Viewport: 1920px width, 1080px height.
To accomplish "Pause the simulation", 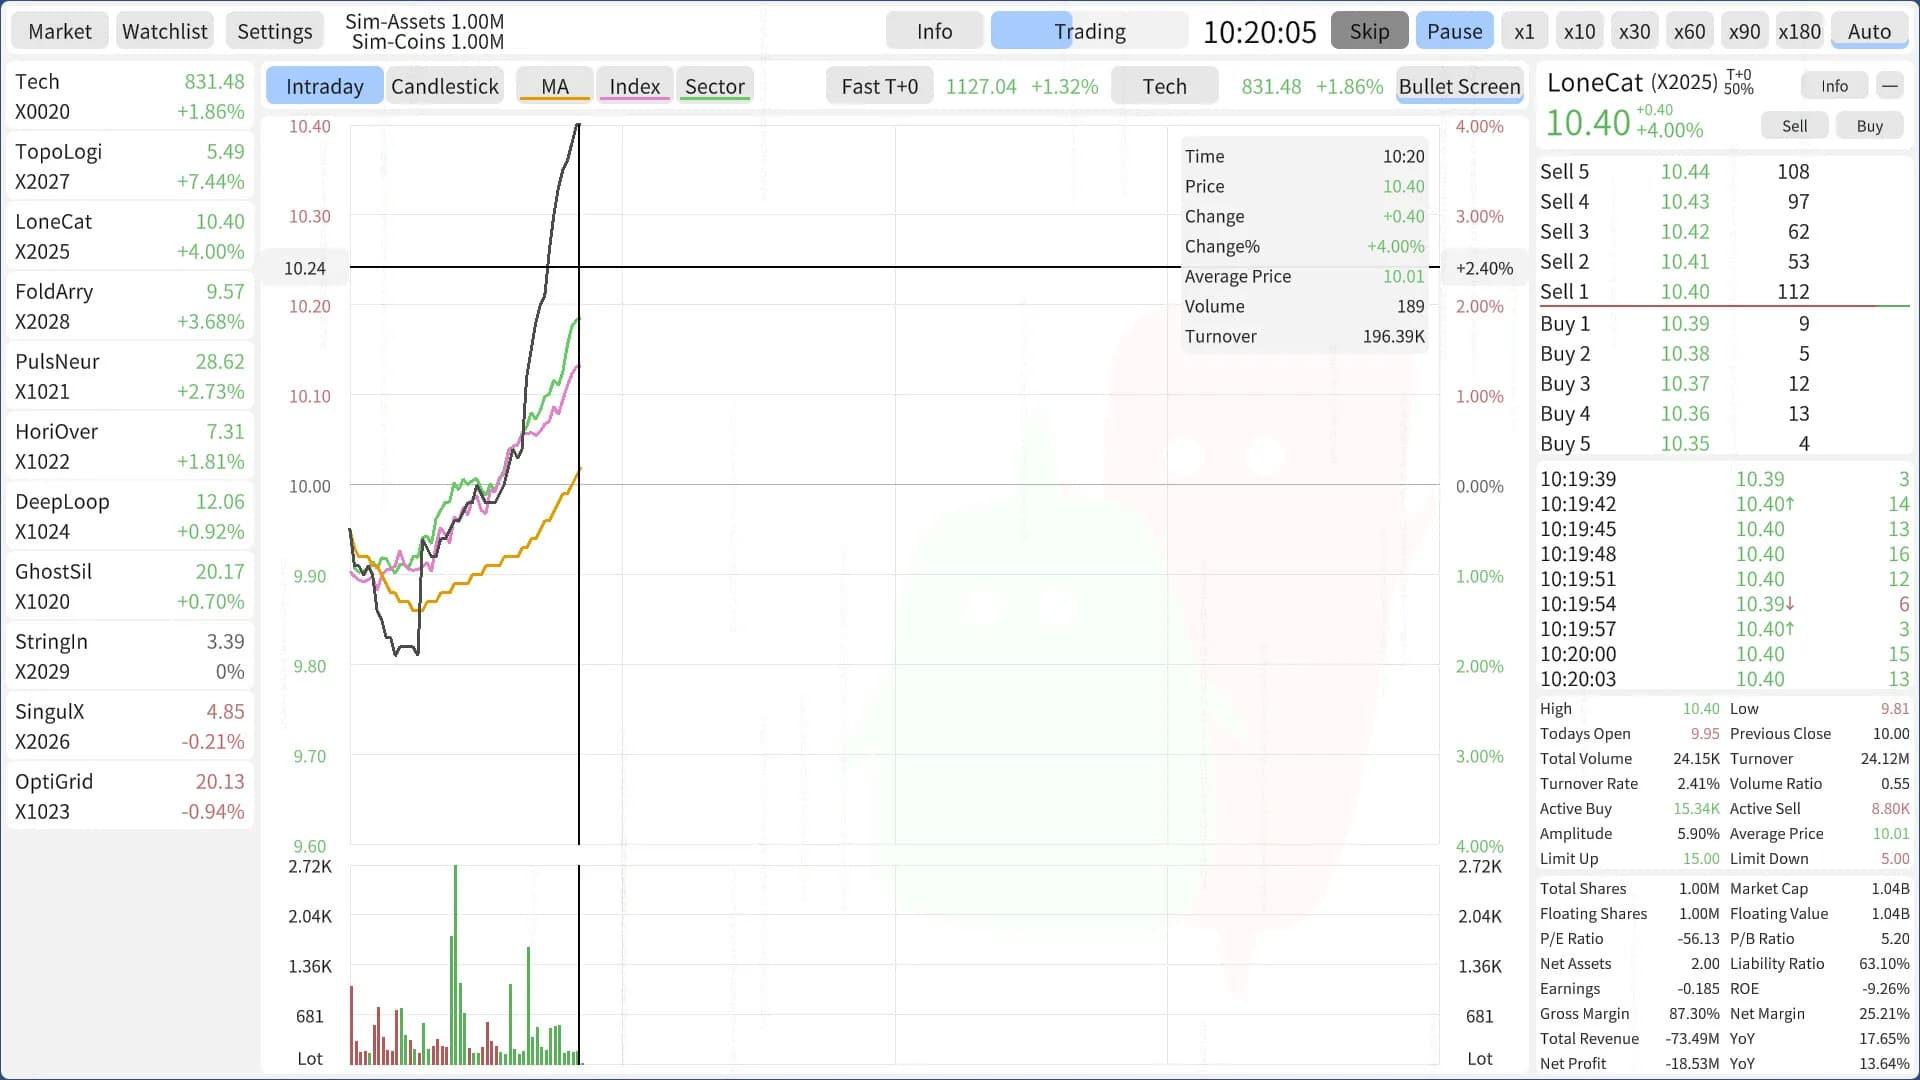I will pos(1455,31).
